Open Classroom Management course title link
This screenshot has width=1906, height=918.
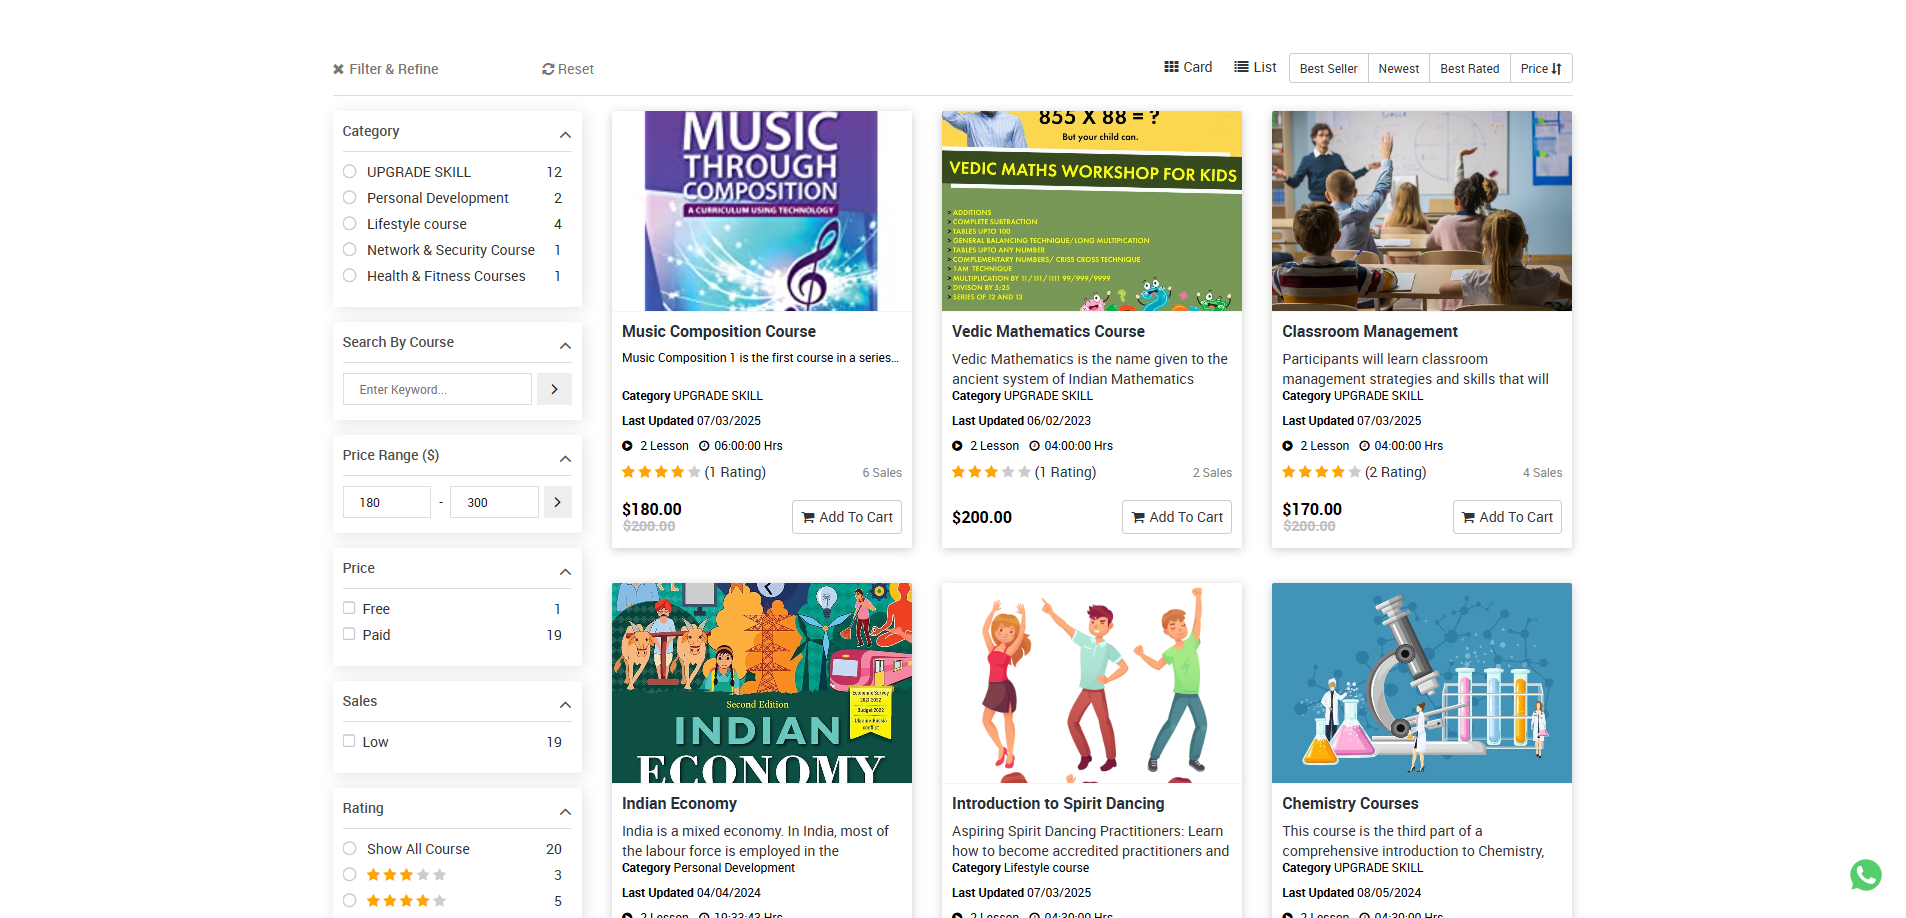coord(1369,331)
